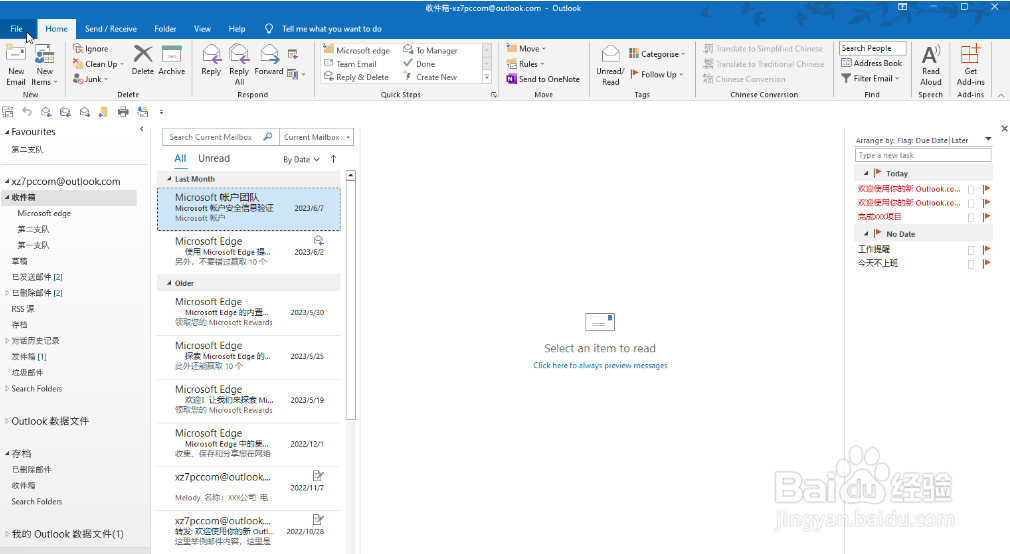
Task: Run Team Email quick step
Action: [x=350, y=64]
